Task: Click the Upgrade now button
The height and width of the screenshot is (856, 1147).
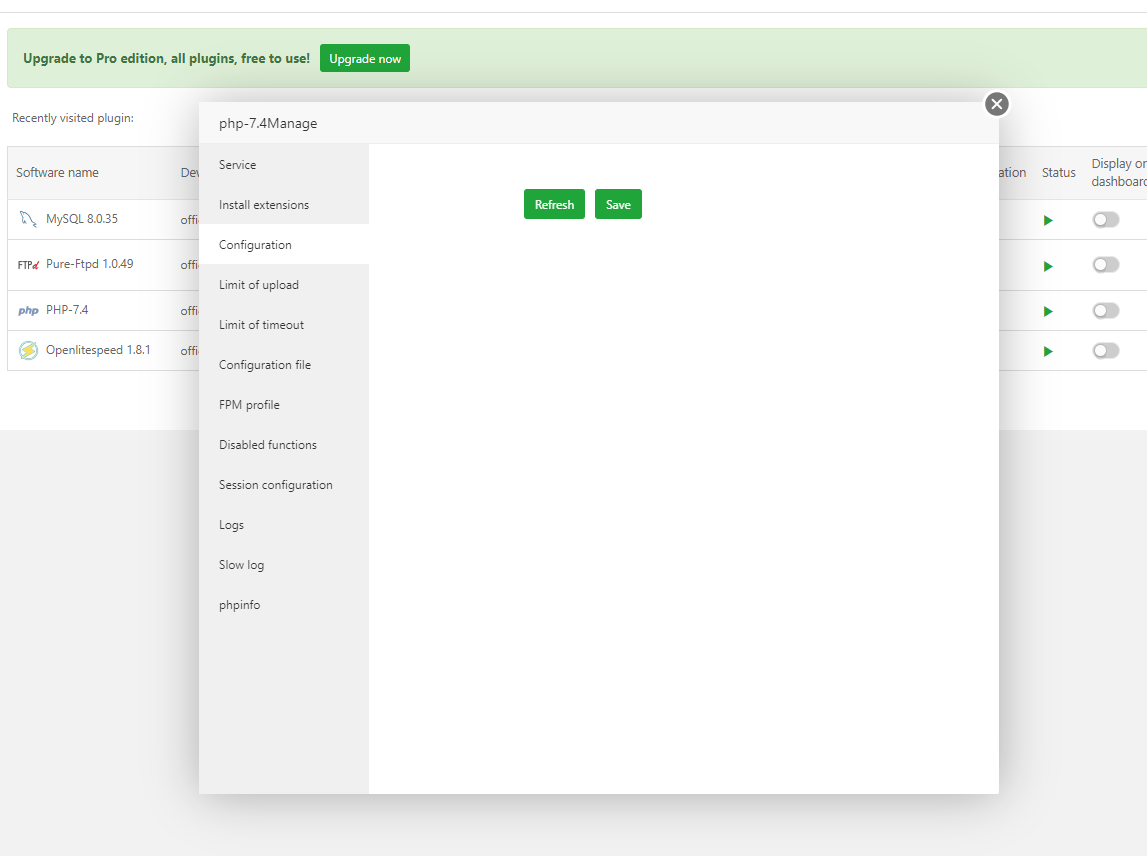Action: coord(364,58)
